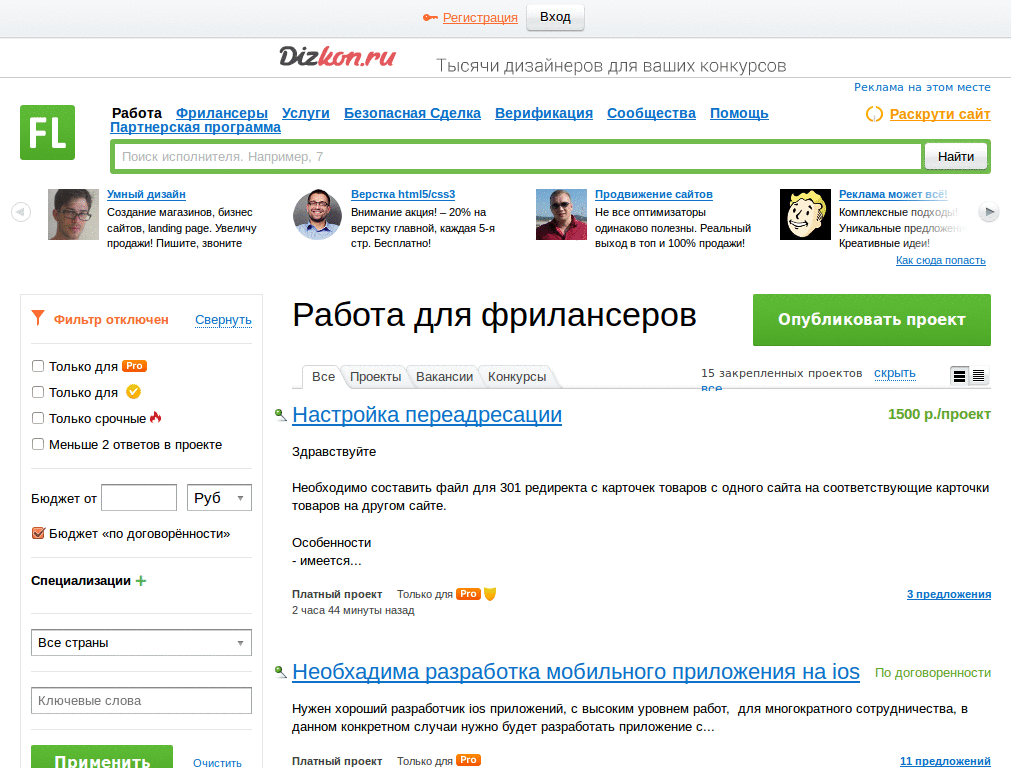
Task: Enable the Только срочные checkbox
Action: click(37, 419)
